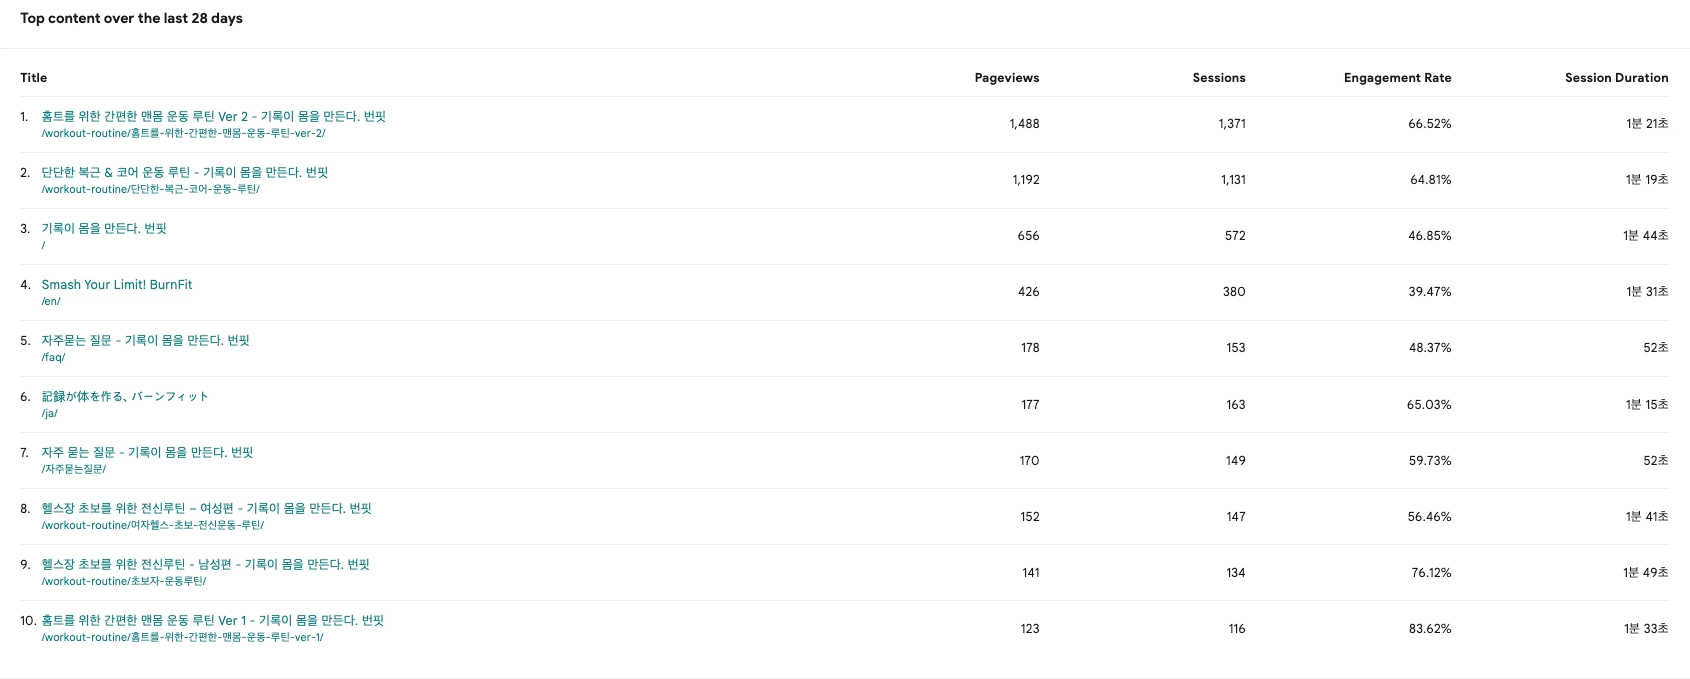
Task: Open the 헬스장 초보를 위한 전신루틴 - 남성편 link
Action: [205, 565]
